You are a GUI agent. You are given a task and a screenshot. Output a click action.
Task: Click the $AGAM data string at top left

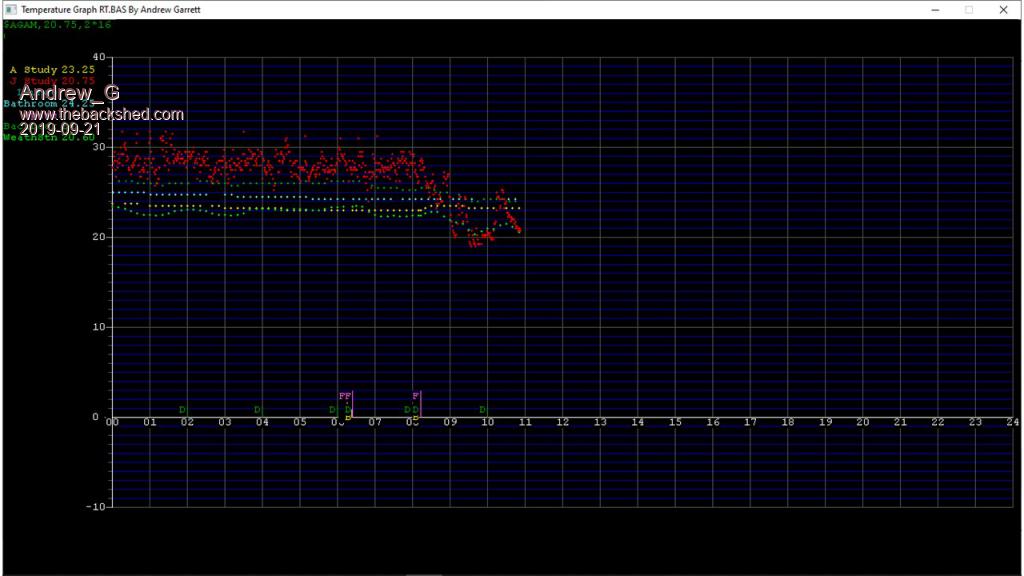57,24
